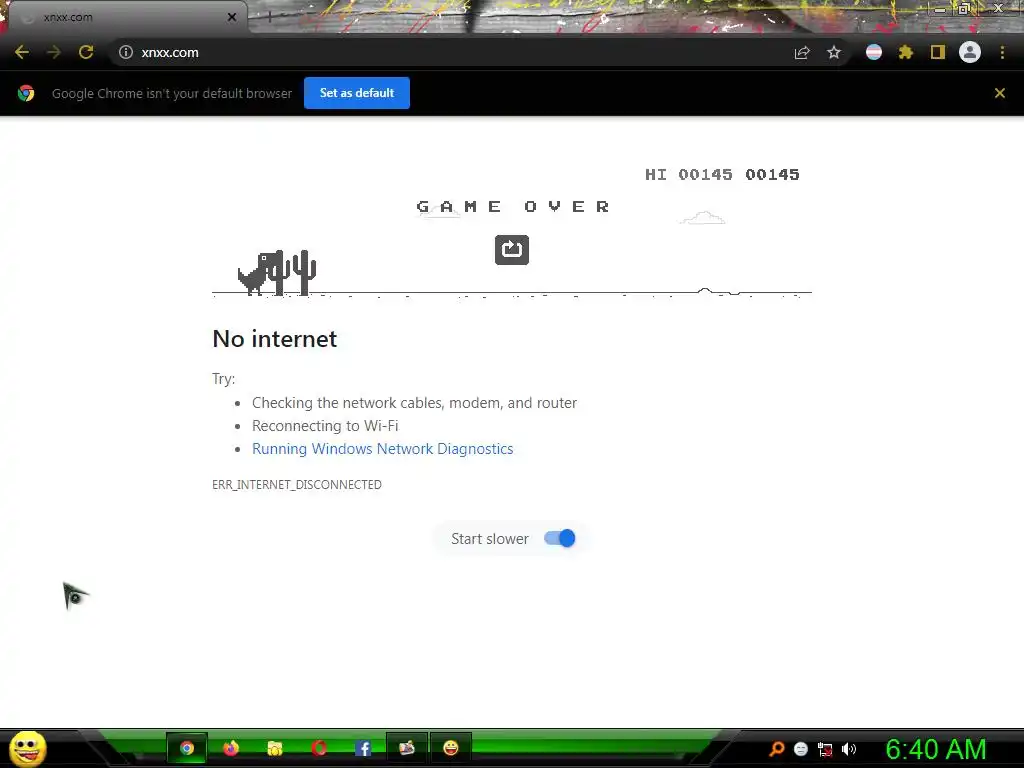This screenshot has width=1024, height=768.
Task: Open the Extensions puzzle-piece menu
Action: coord(906,52)
